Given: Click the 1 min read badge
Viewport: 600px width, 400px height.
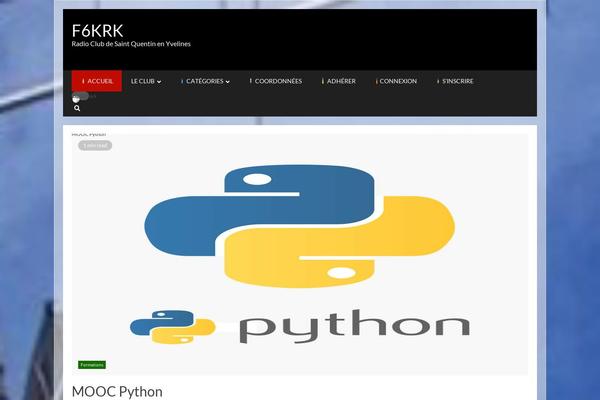Looking at the screenshot, I should click(x=95, y=145).
